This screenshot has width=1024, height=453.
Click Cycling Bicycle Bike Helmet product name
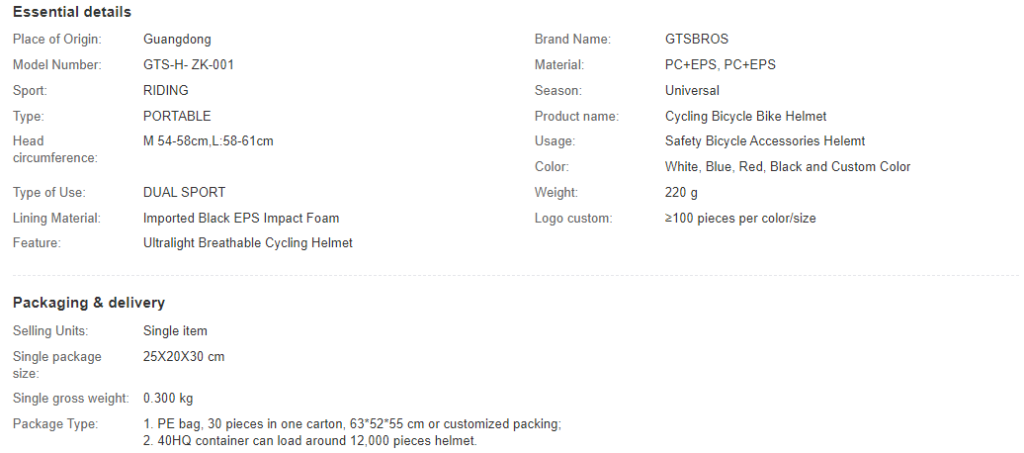pos(746,116)
